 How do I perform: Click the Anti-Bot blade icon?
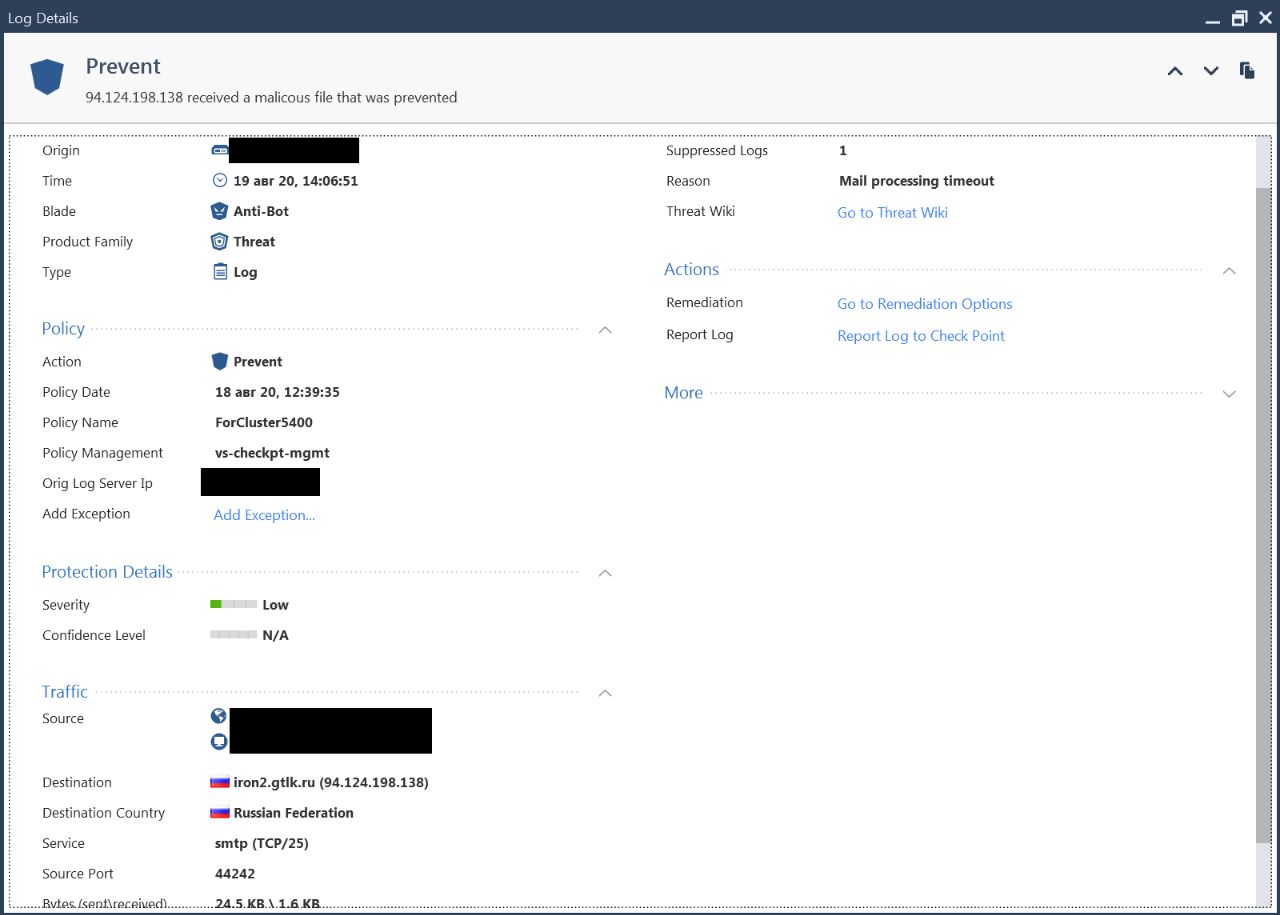pos(220,211)
